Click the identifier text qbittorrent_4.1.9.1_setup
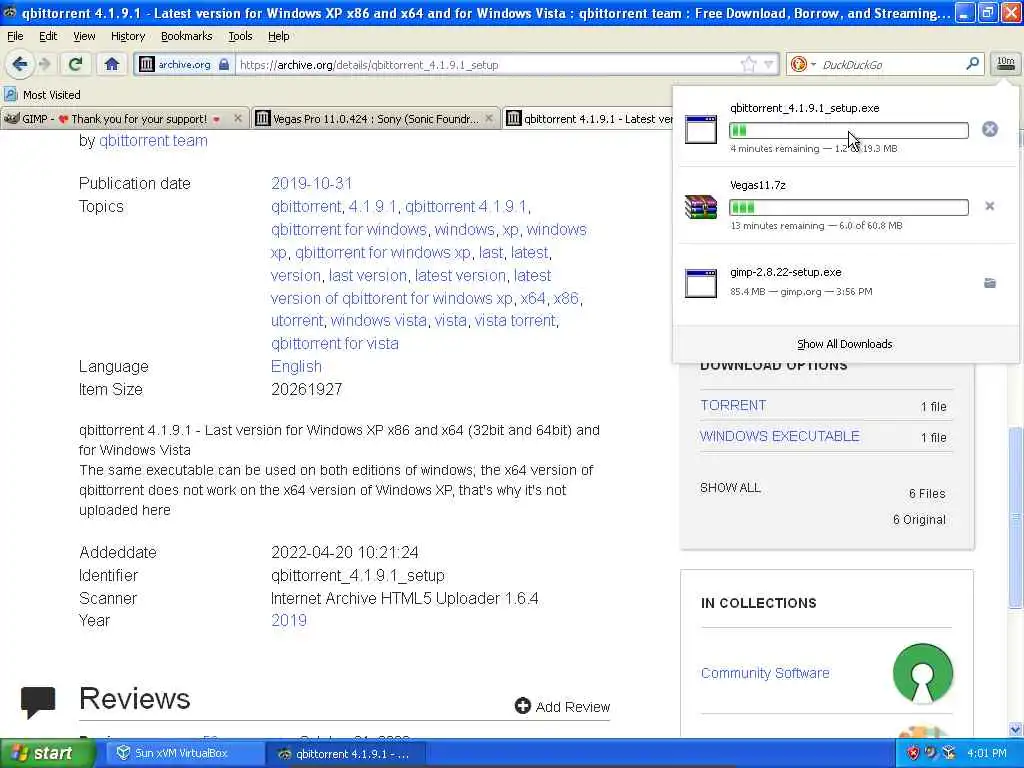 [x=358, y=575]
